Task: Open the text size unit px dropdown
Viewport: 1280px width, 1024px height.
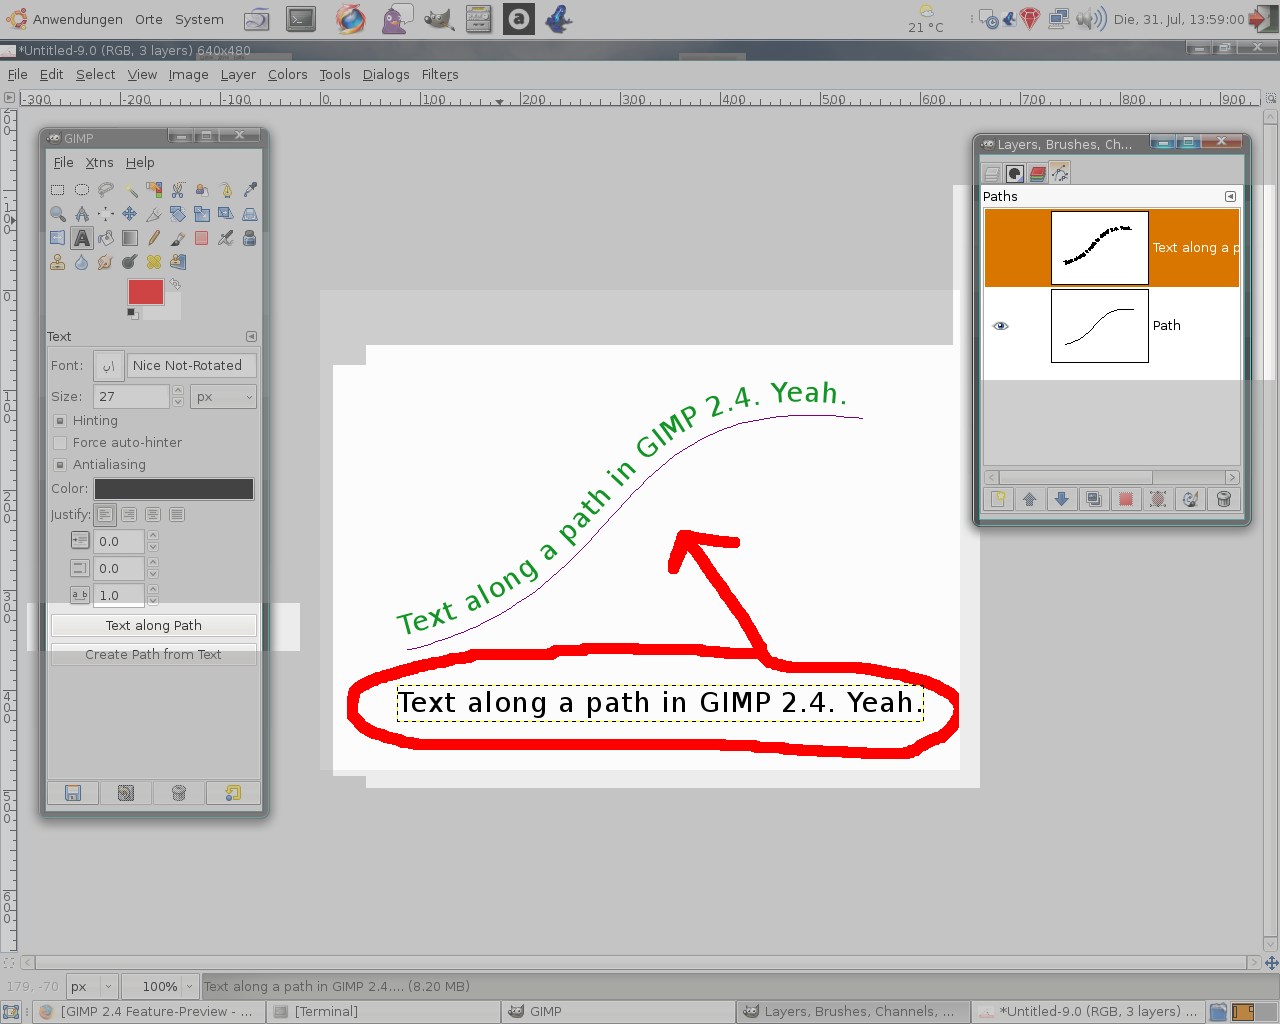Action: (223, 397)
